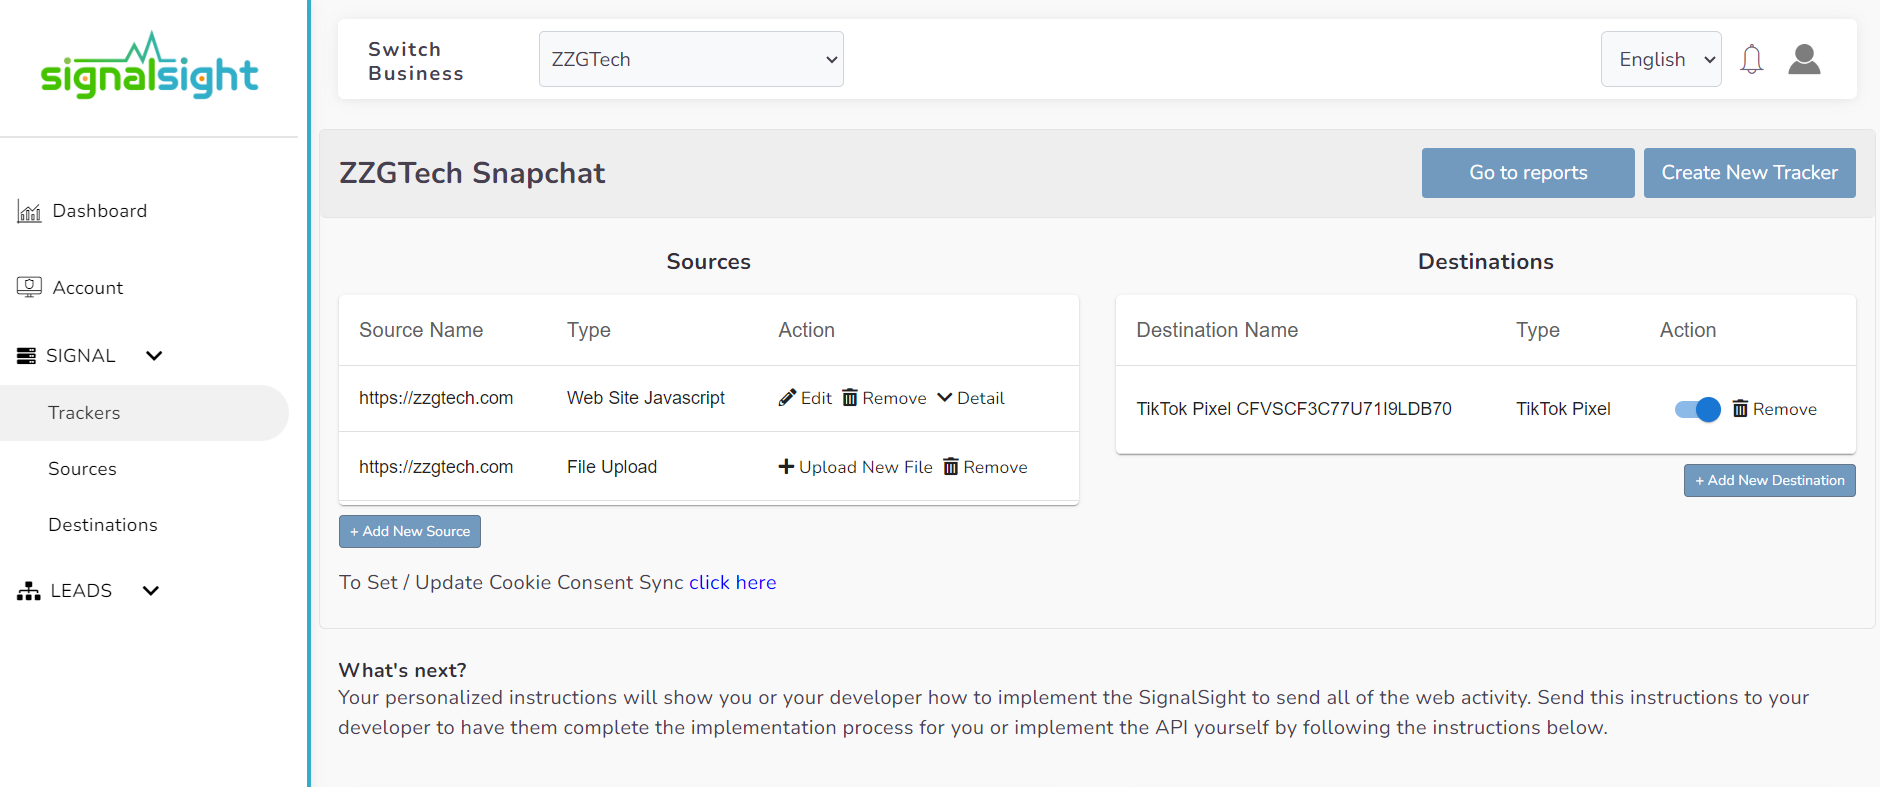The width and height of the screenshot is (1880, 787).
Task: Expand the LEADS menu chevron
Action: [x=151, y=591]
